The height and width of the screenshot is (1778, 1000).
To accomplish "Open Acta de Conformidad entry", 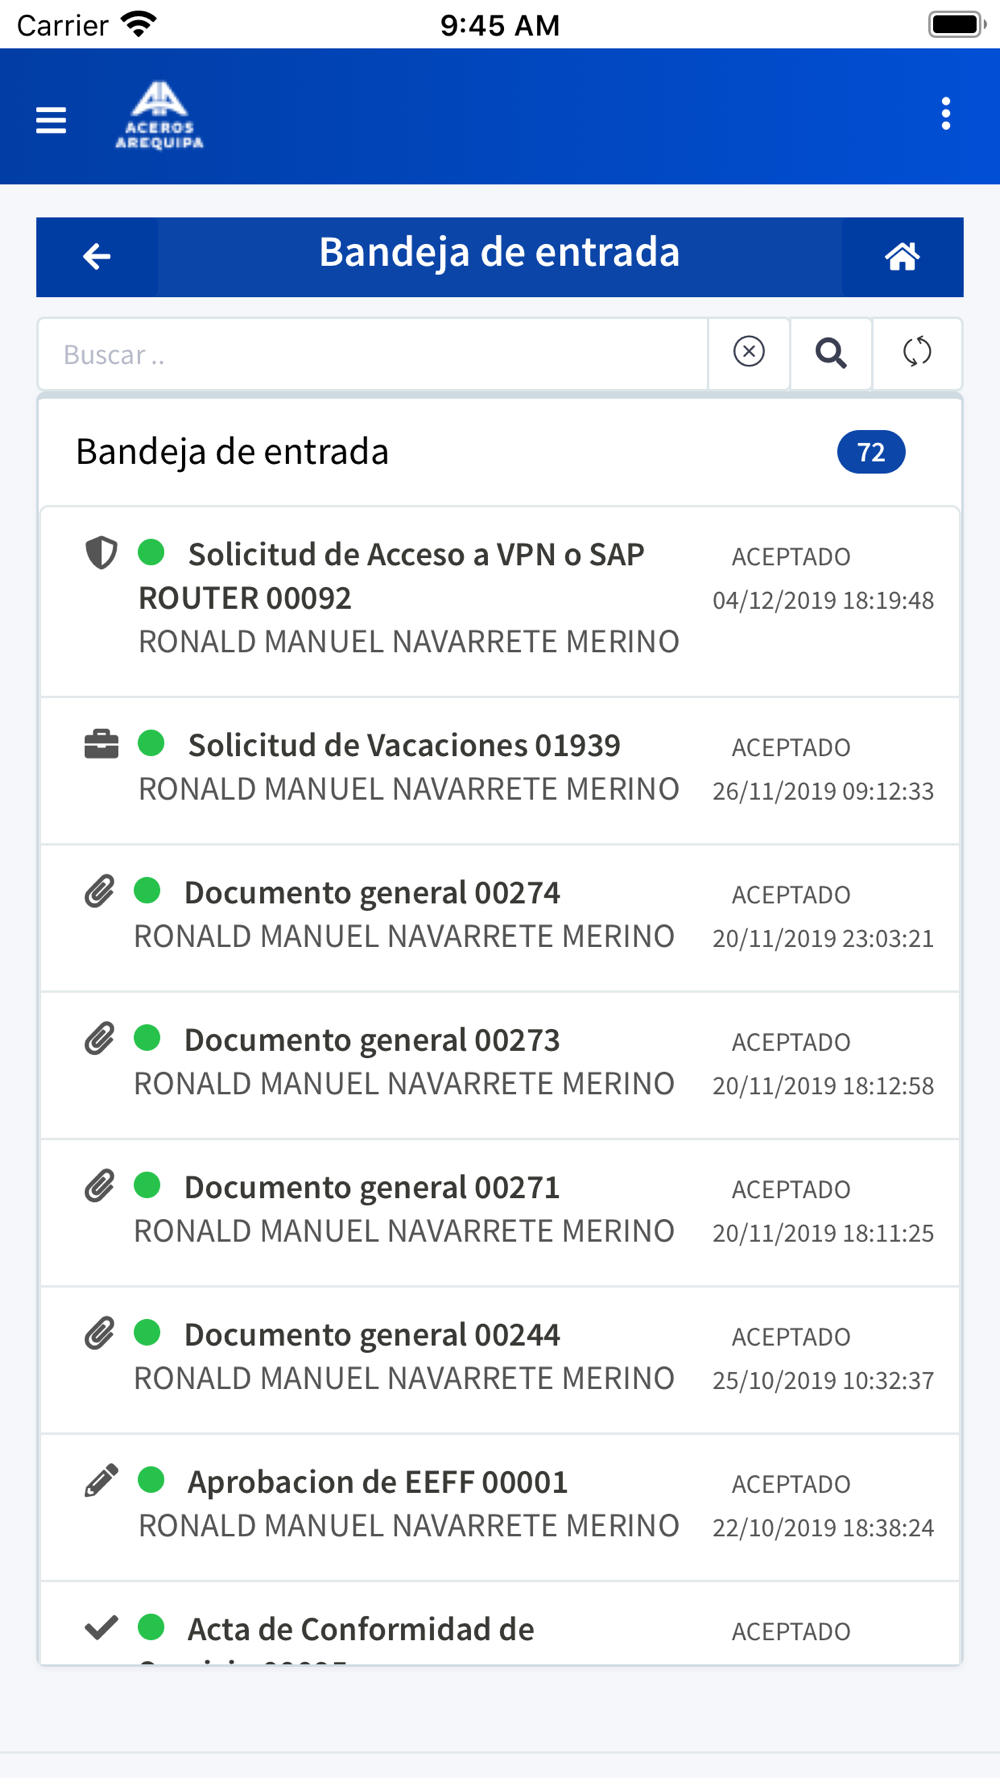I will click(500, 1624).
